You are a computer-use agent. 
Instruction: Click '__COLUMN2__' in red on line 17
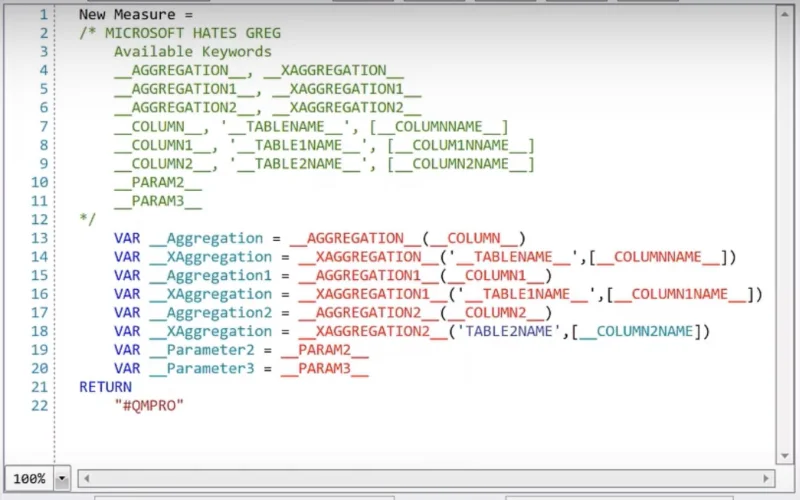[496, 313]
